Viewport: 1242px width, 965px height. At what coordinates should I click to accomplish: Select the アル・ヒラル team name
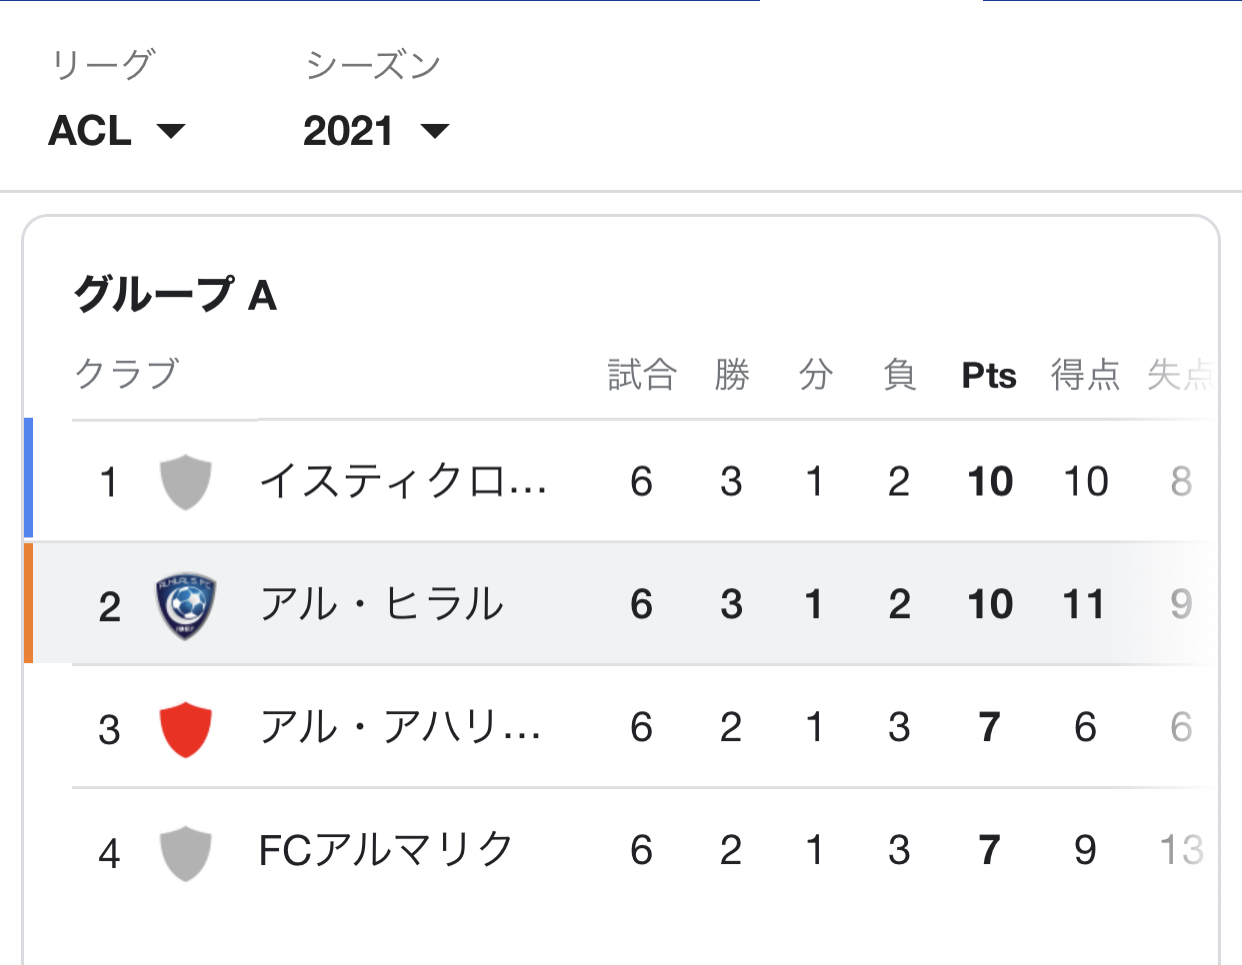coord(381,605)
